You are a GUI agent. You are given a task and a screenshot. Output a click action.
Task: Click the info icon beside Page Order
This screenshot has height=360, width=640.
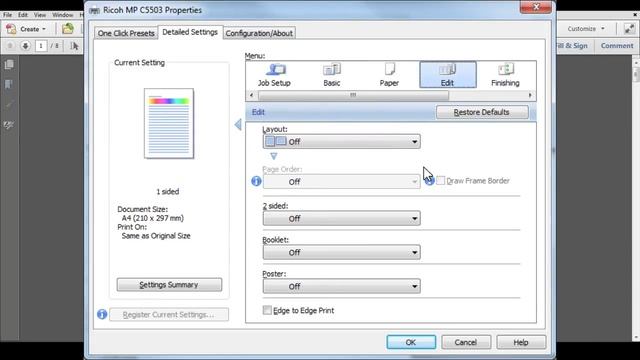click(x=256, y=181)
